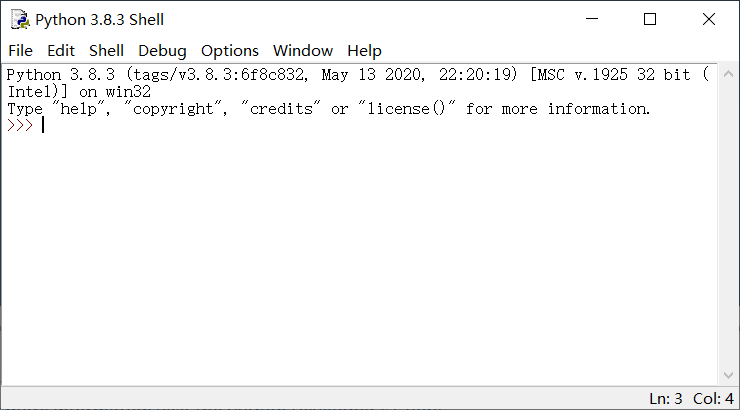Viewport: 740px width, 410px height.
Task: Click the scrollbar up arrow
Action: tap(728, 74)
